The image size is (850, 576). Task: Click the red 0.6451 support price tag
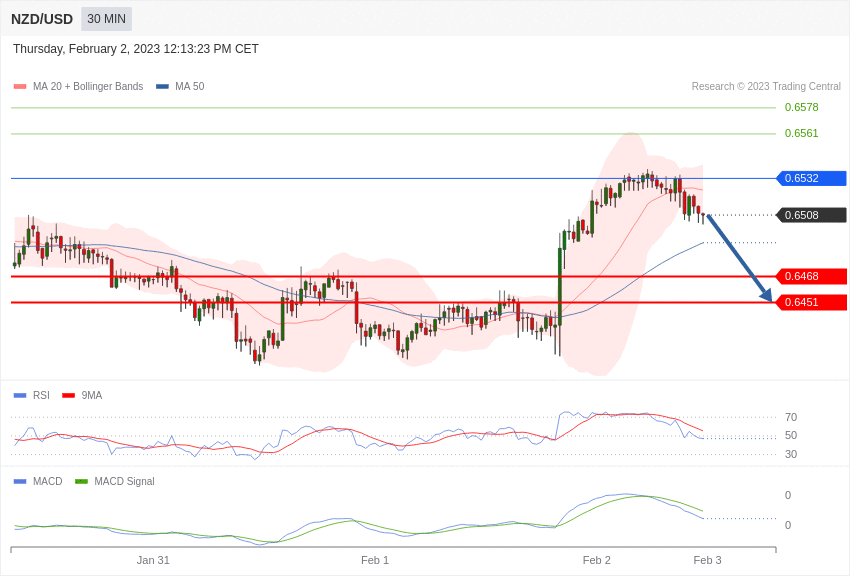(812, 302)
